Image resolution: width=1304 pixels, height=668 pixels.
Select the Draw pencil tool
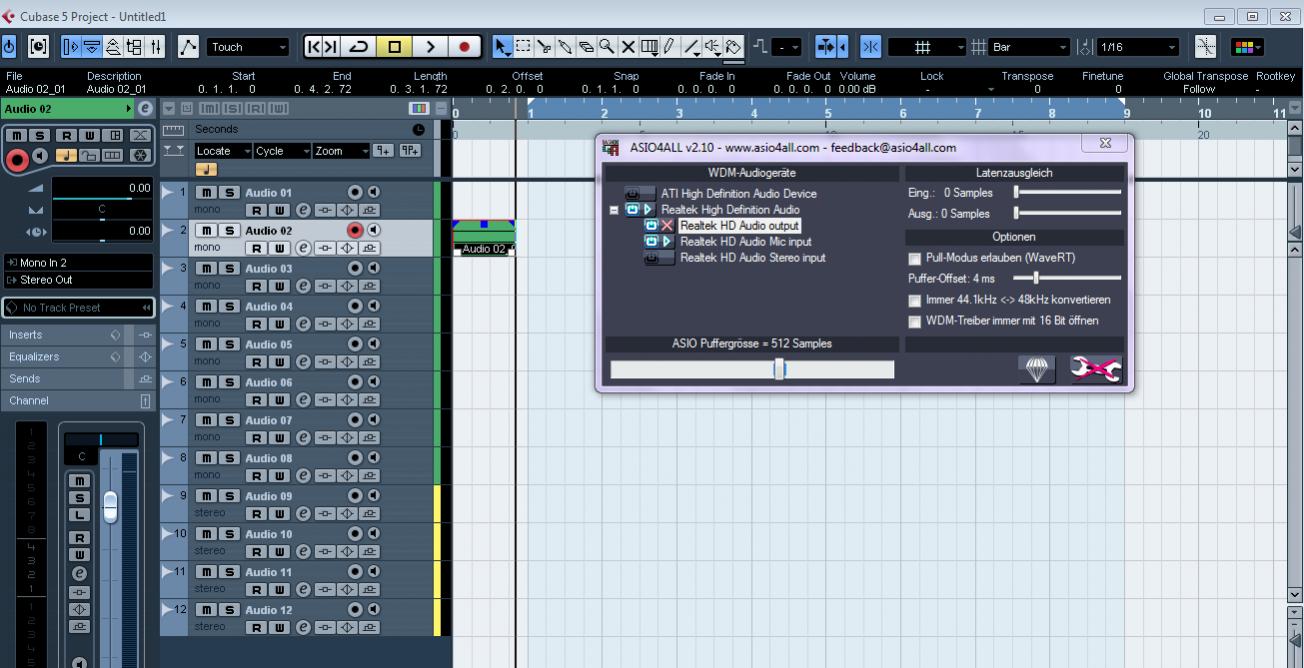coord(670,47)
